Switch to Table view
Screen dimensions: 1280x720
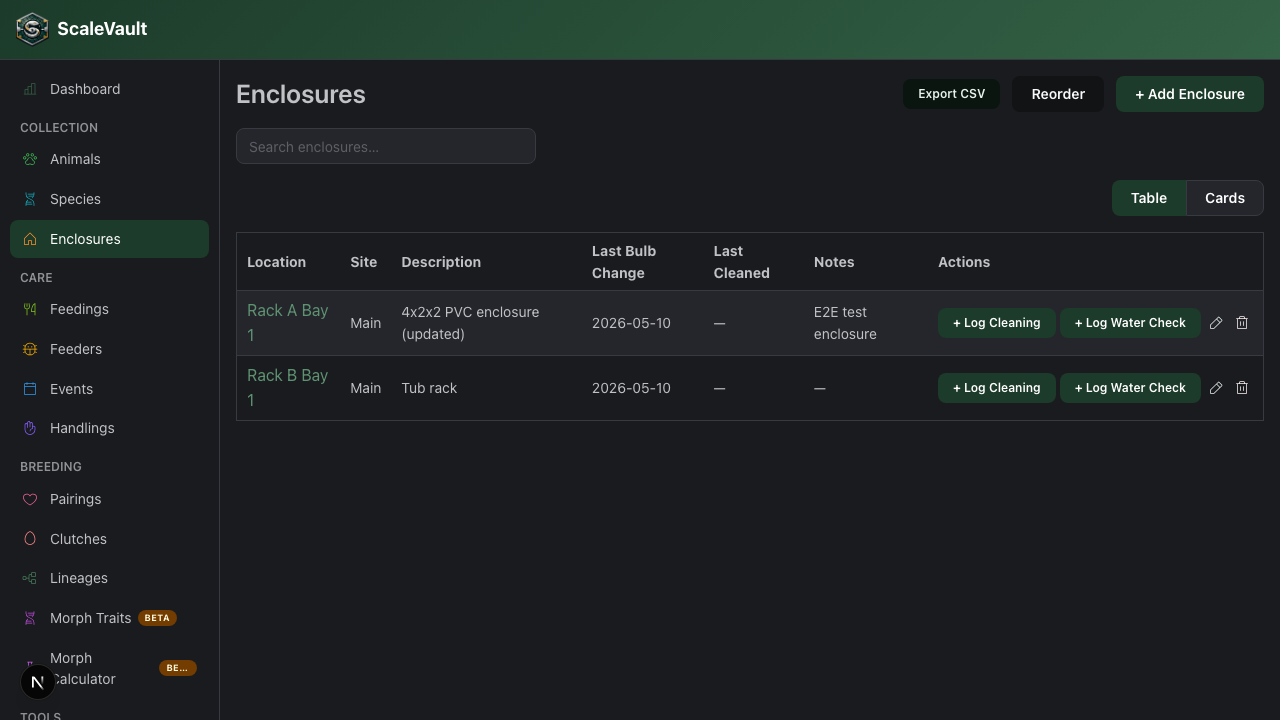(1149, 198)
